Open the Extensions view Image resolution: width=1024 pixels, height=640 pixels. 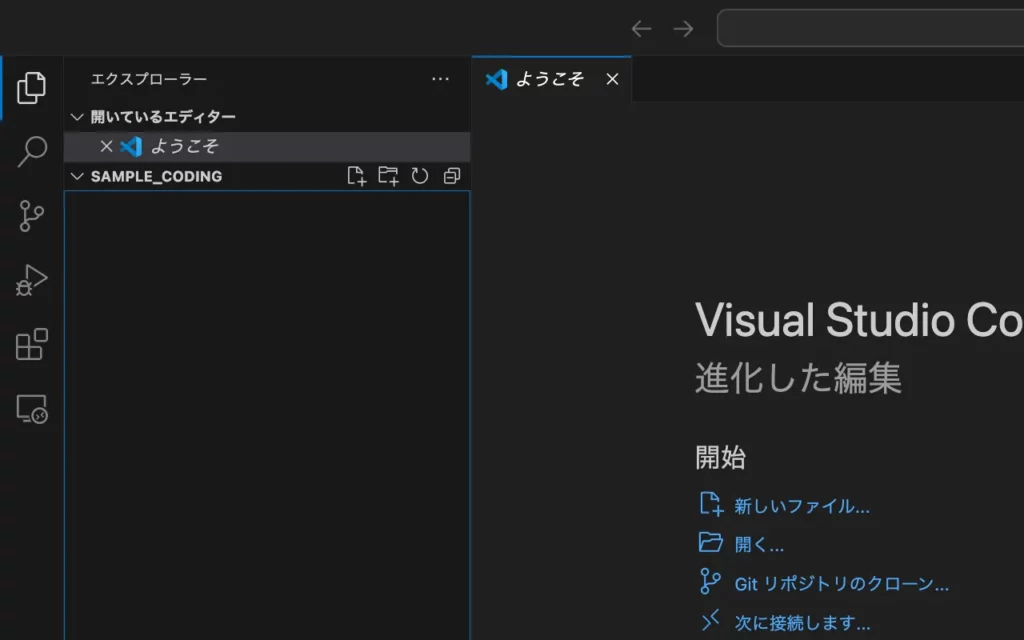coord(31,344)
